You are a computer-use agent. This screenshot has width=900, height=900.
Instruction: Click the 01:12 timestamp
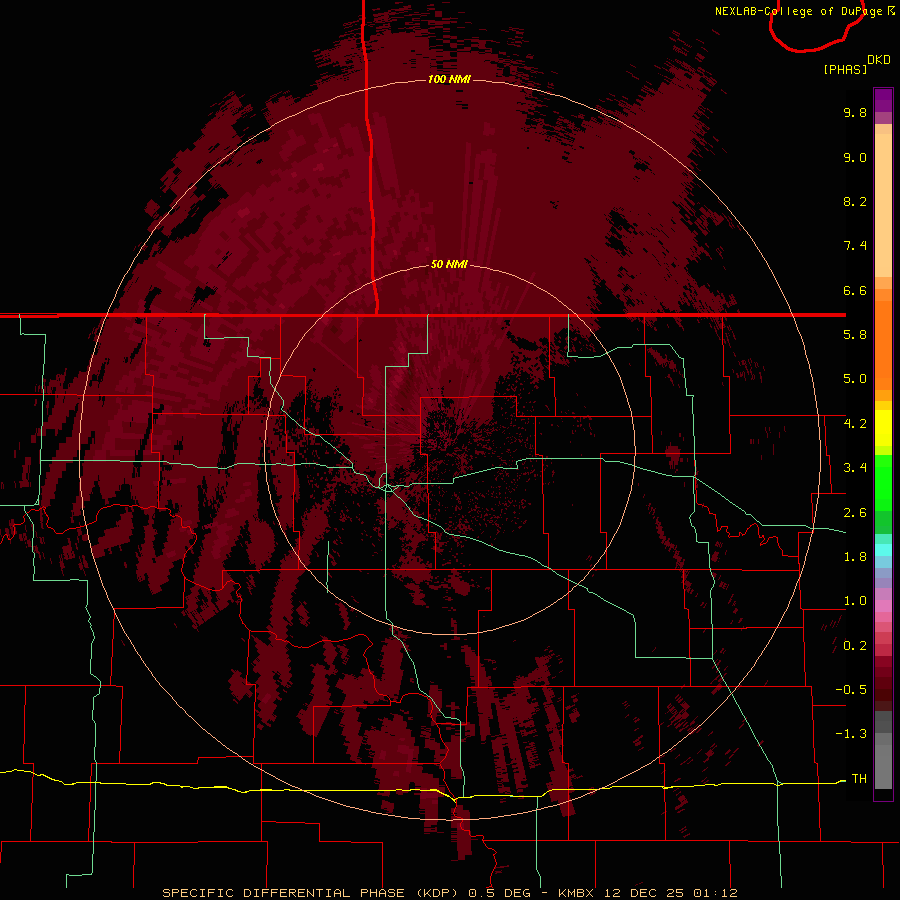[x=715, y=893]
